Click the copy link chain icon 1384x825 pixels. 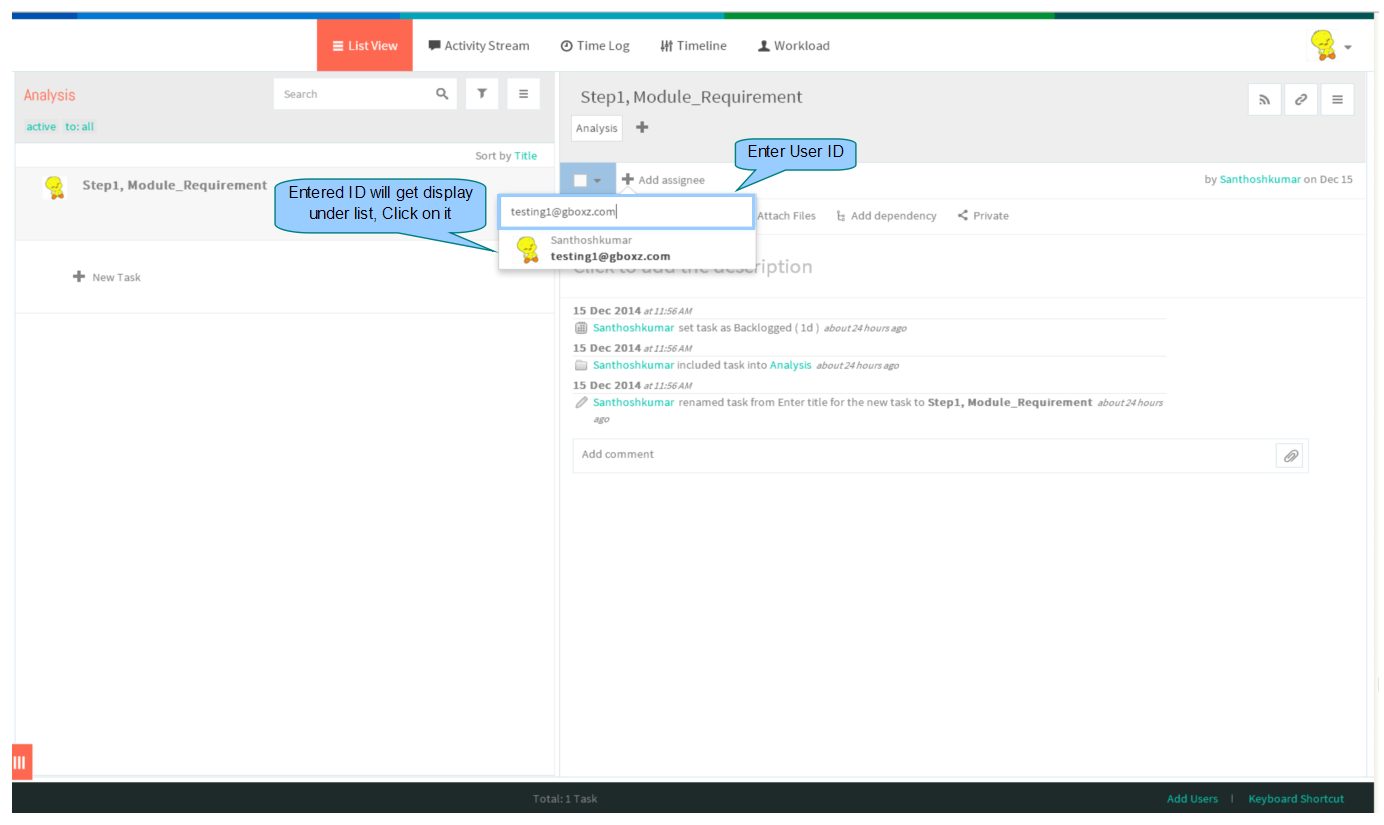tap(1301, 99)
